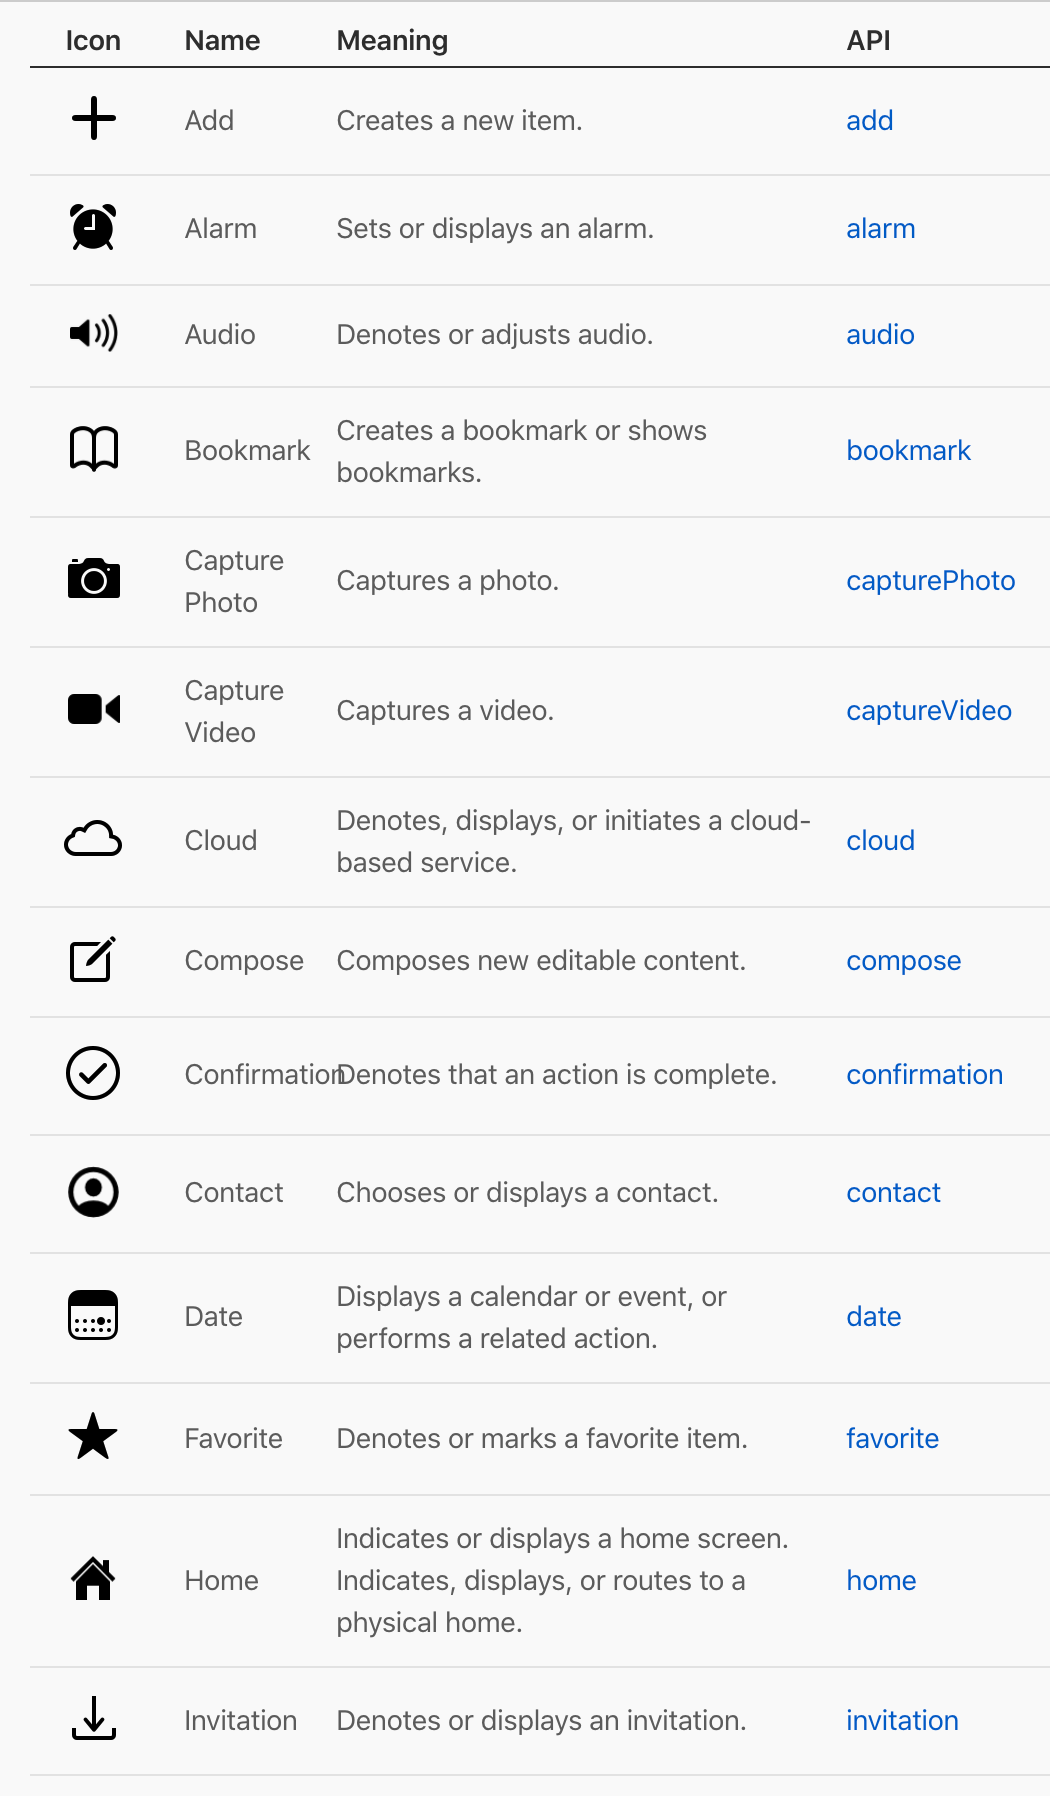Click the Confirmation checkmark circle icon

[x=93, y=1073]
